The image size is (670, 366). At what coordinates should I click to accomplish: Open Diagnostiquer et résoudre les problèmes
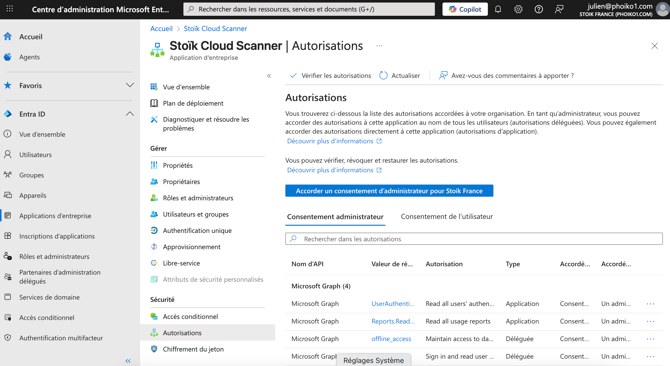(x=206, y=124)
